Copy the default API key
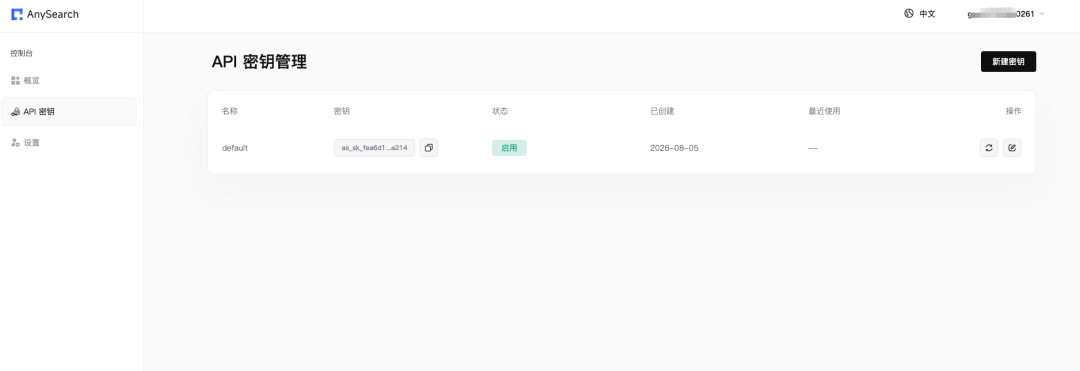 point(428,147)
